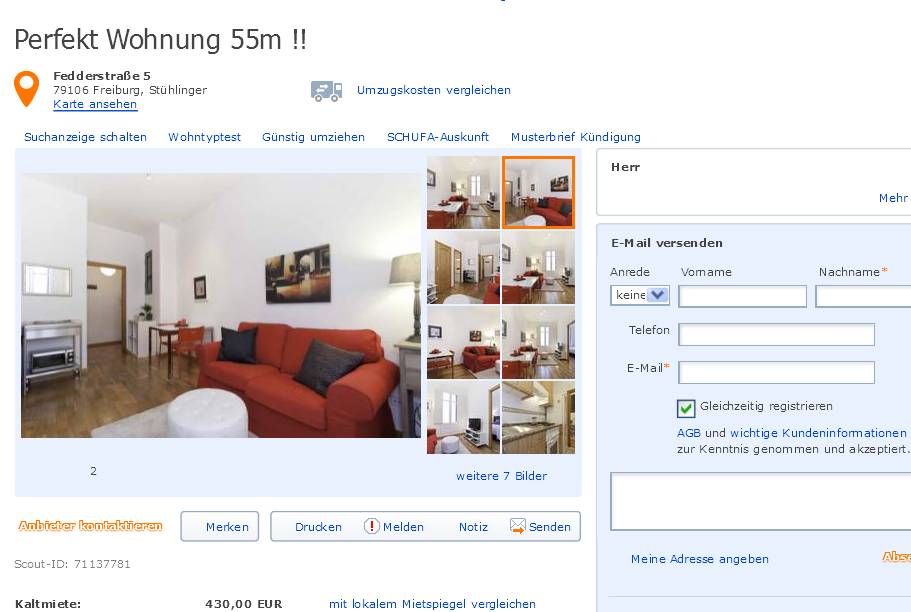The width and height of the screenshot is (911, 612).
Task: Select the kitchen thumbnail image
Action: coord(539,417)
